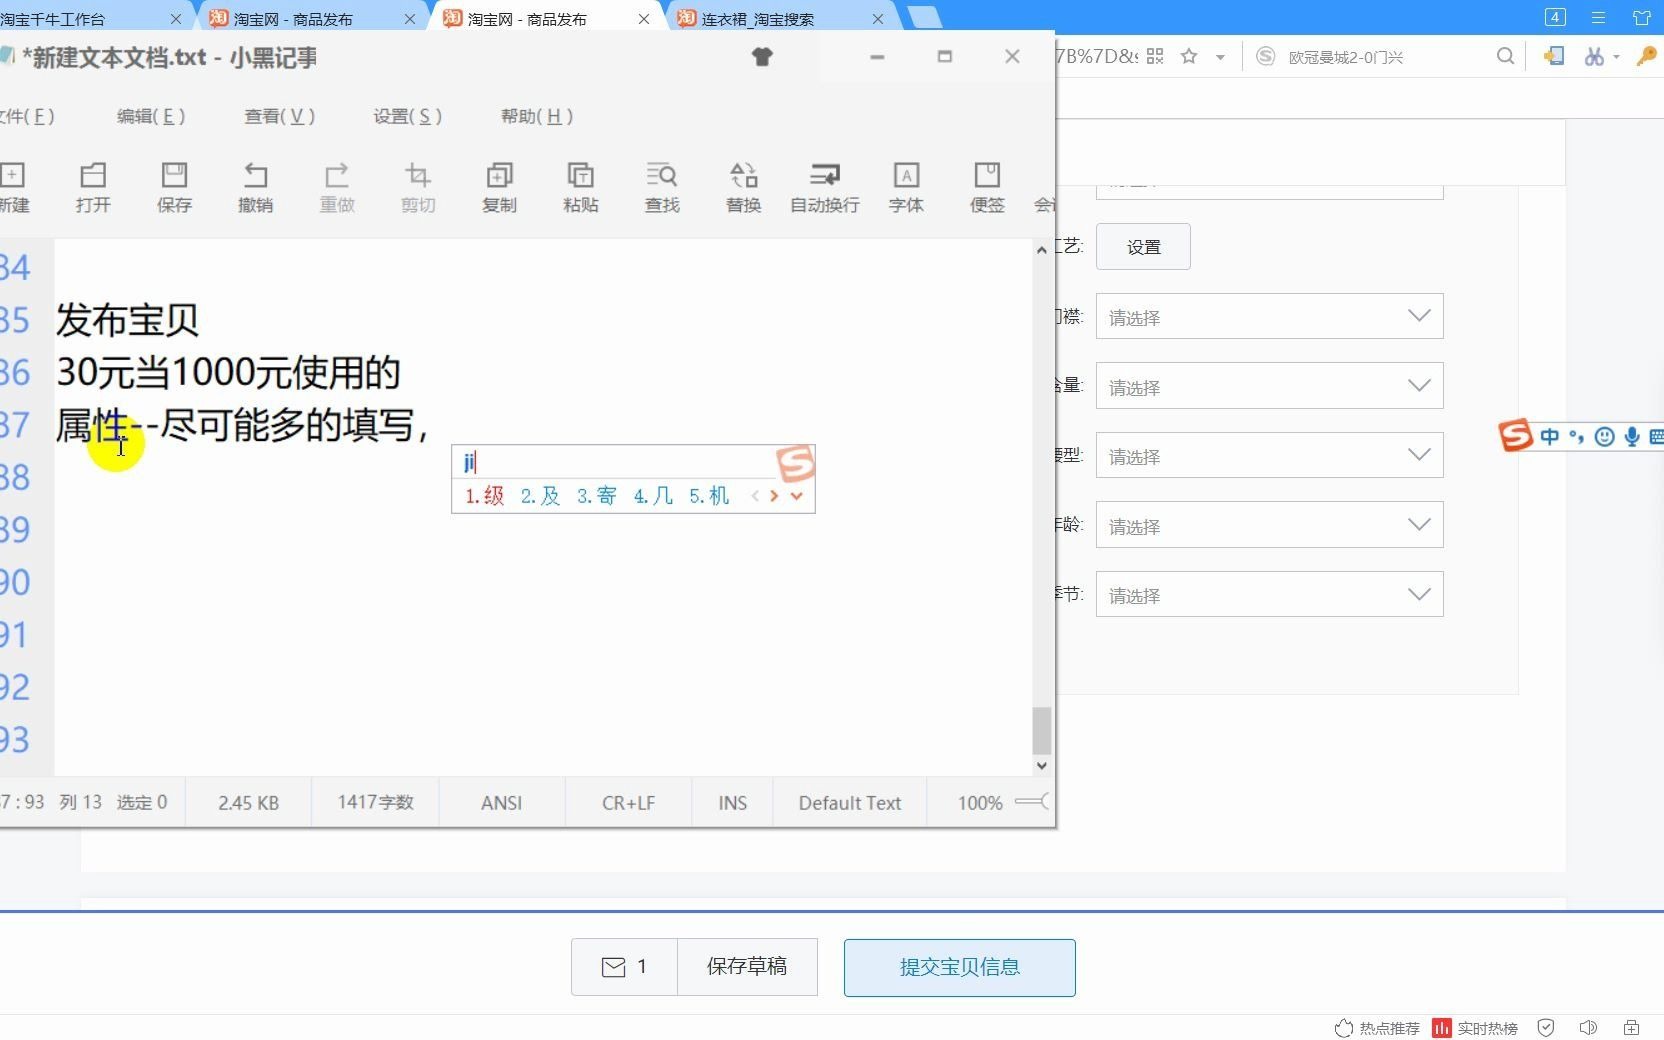Select IME candidate 5.机
The height and width of the screenshot is (1040, 1664).
click(709, 496)
